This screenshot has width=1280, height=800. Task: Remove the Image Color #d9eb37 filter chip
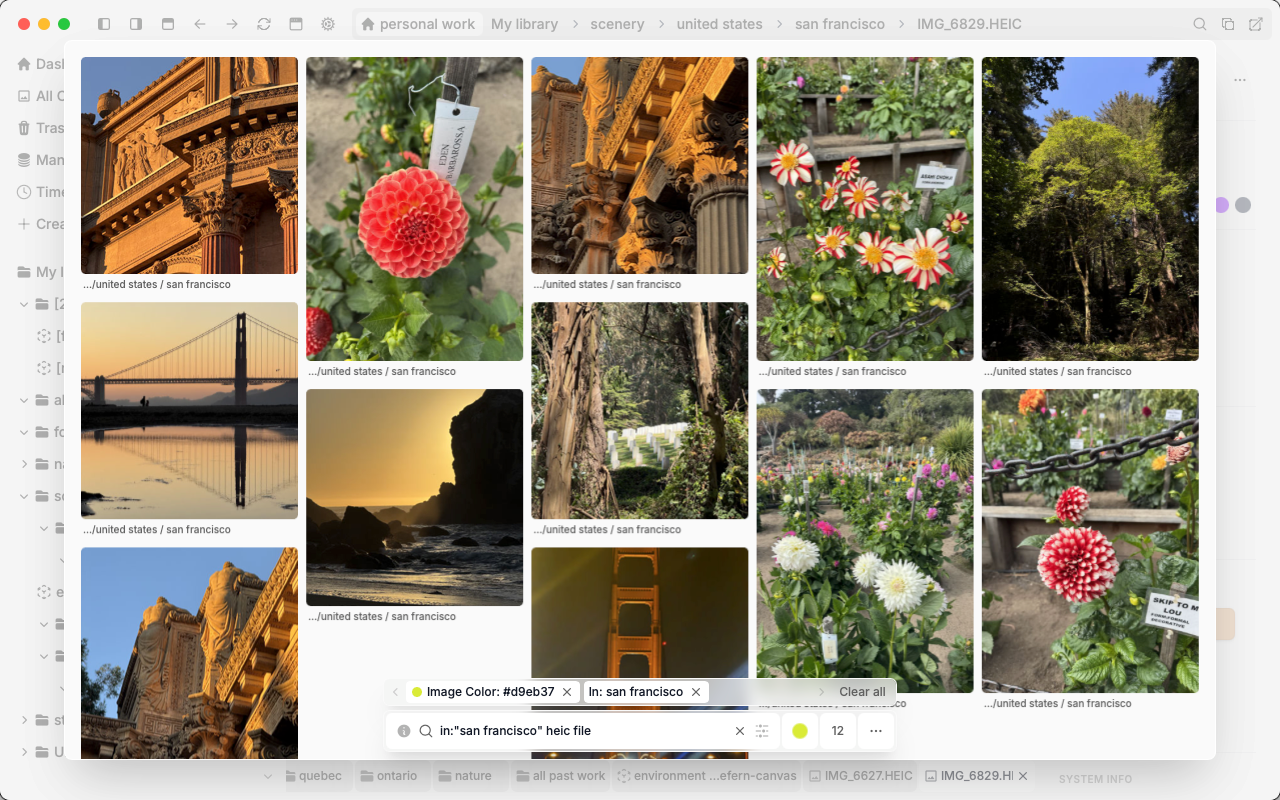[x=567, y=691]
